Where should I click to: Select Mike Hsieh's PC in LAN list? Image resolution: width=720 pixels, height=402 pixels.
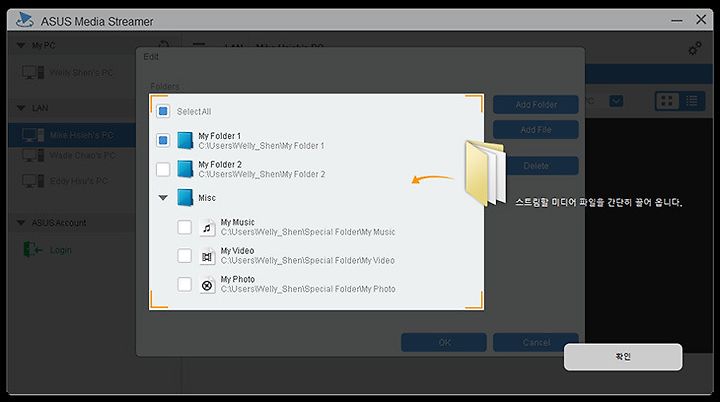click(72, 135)
